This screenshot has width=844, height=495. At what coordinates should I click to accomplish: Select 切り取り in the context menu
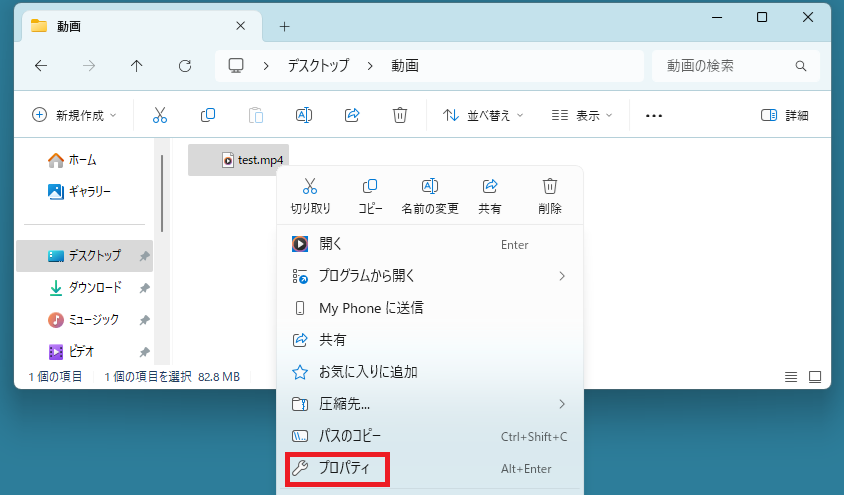point(310,196)
